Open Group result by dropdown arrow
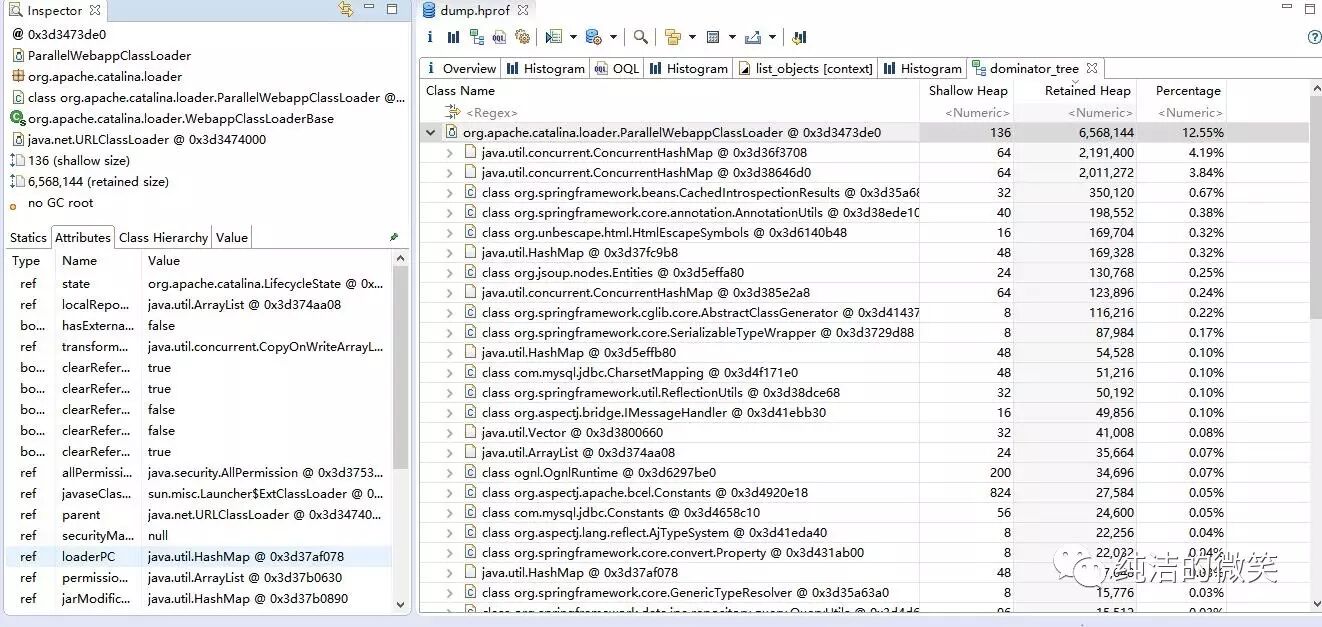Viewport: 1322px width, 627px height. click(x=692, y=38)
